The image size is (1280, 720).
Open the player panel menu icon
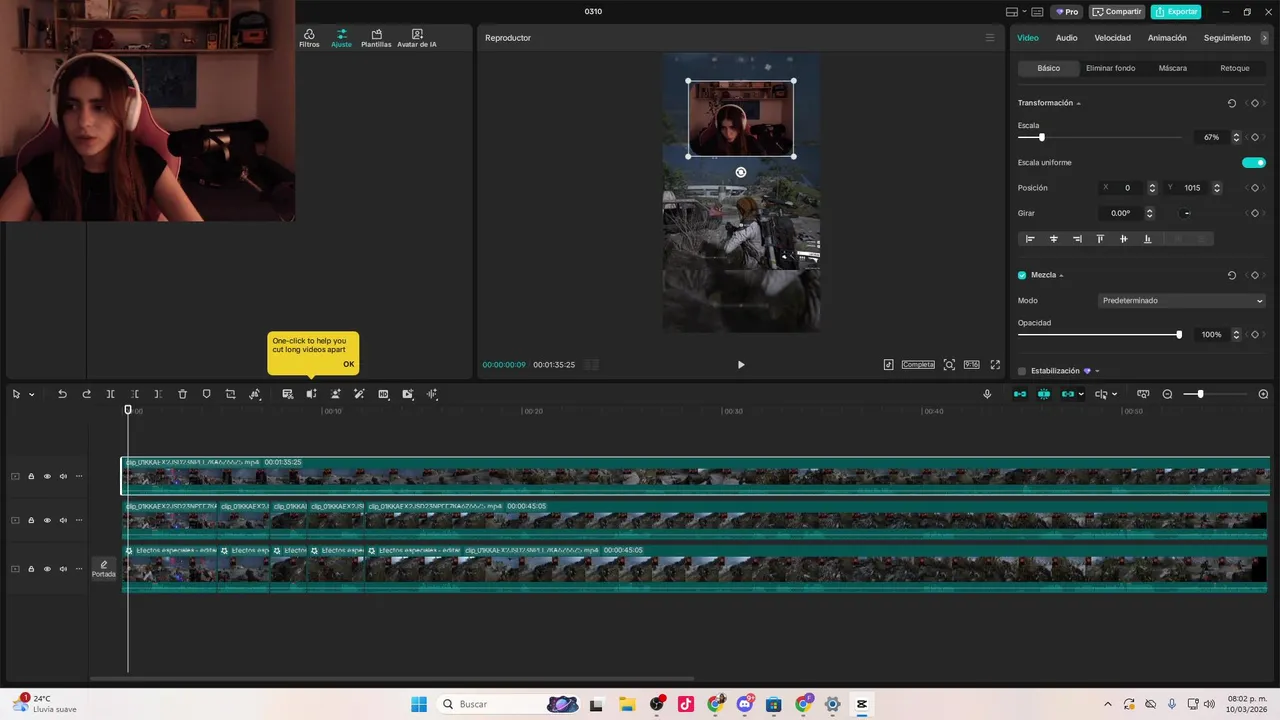point(990,38)
